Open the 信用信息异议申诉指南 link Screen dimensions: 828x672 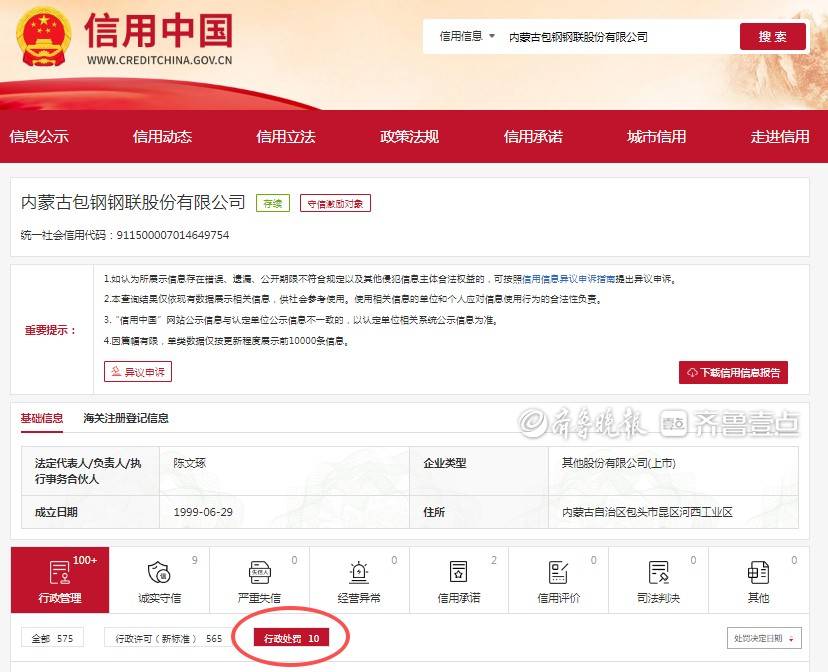568,279
